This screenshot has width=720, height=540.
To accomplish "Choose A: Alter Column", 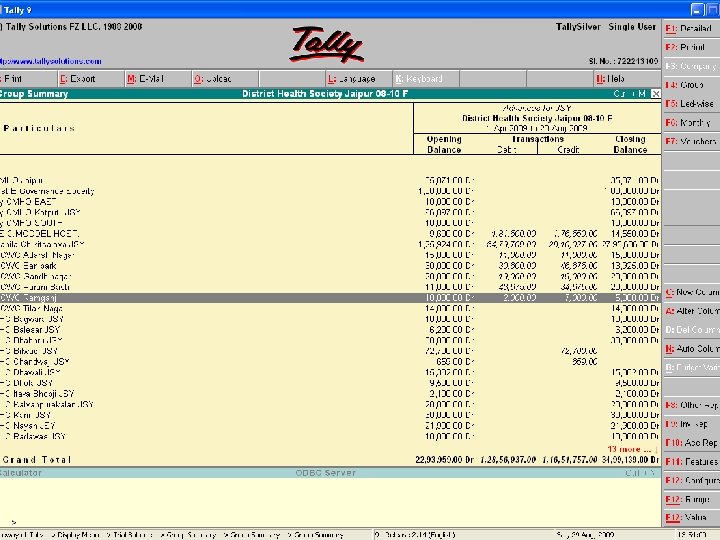I will coord(691,311).
